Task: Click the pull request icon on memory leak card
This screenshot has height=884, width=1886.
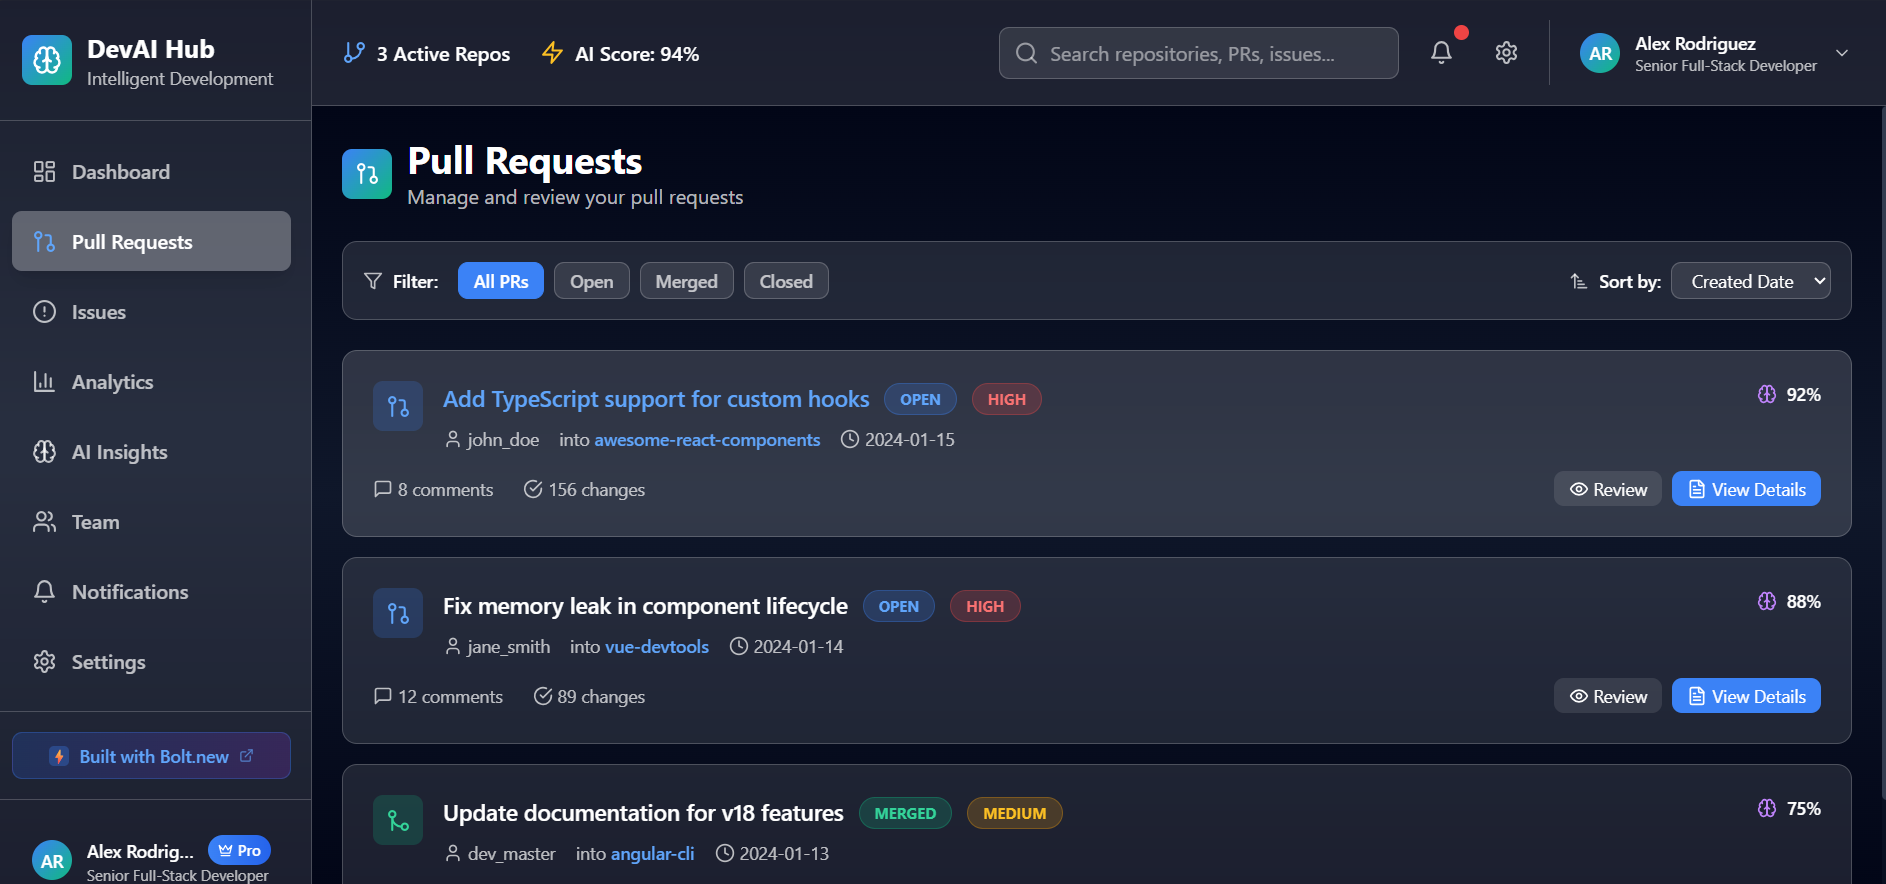Action: (x=398, y=613)
